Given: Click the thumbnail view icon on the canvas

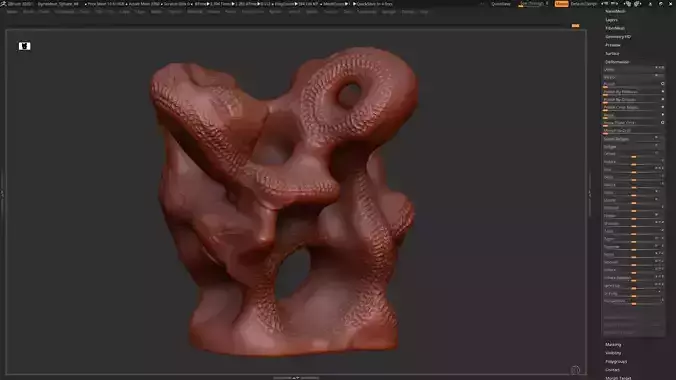Looking at the screenshot, I should coord(24,46).
